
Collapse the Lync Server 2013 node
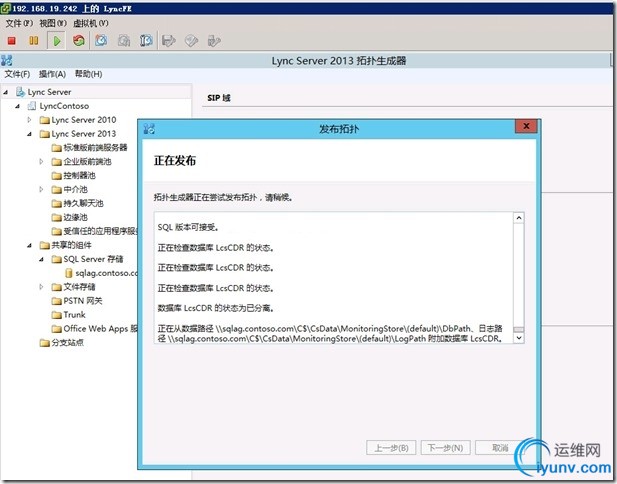tap(29, 134)
